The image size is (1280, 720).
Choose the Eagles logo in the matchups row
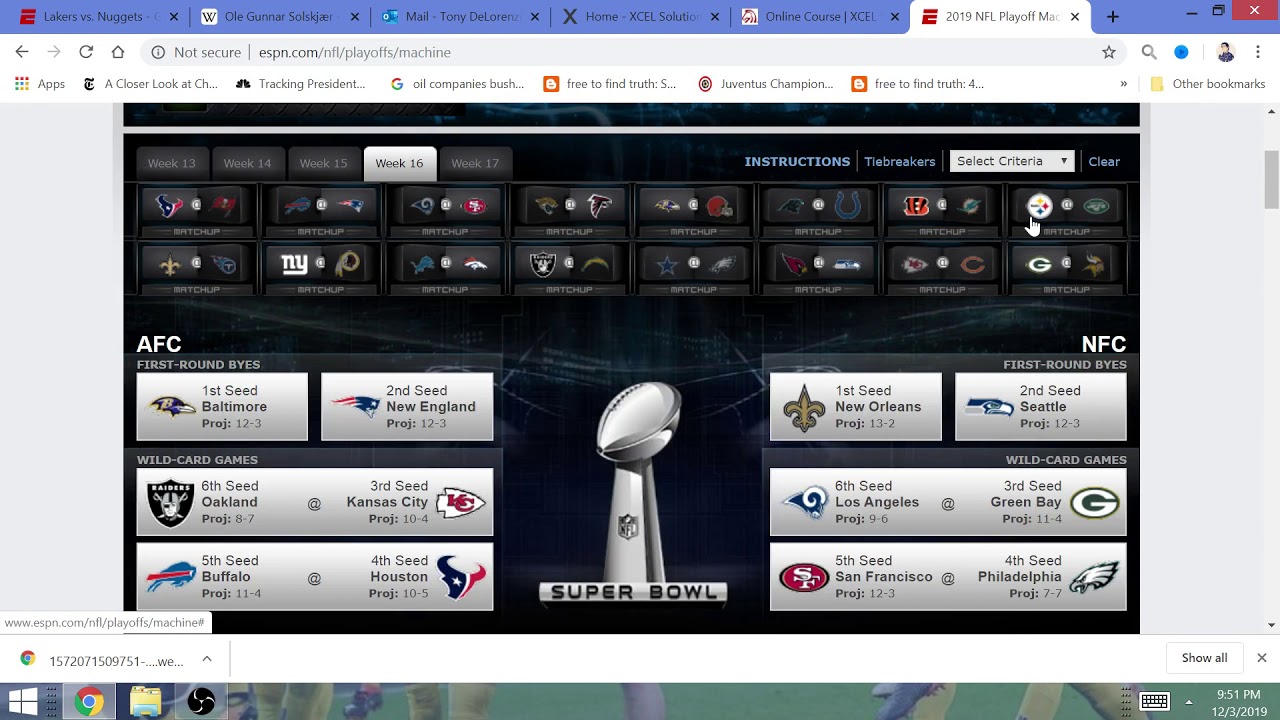point(721,264)
